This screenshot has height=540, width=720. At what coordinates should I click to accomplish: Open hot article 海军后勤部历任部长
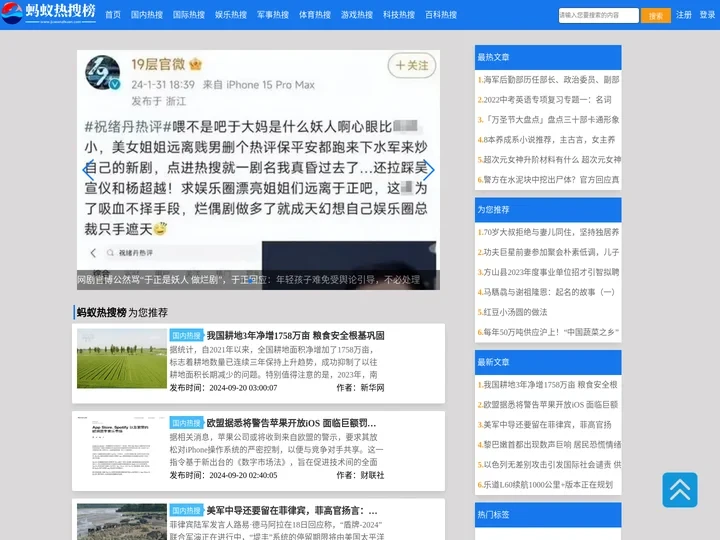[549, 80]
